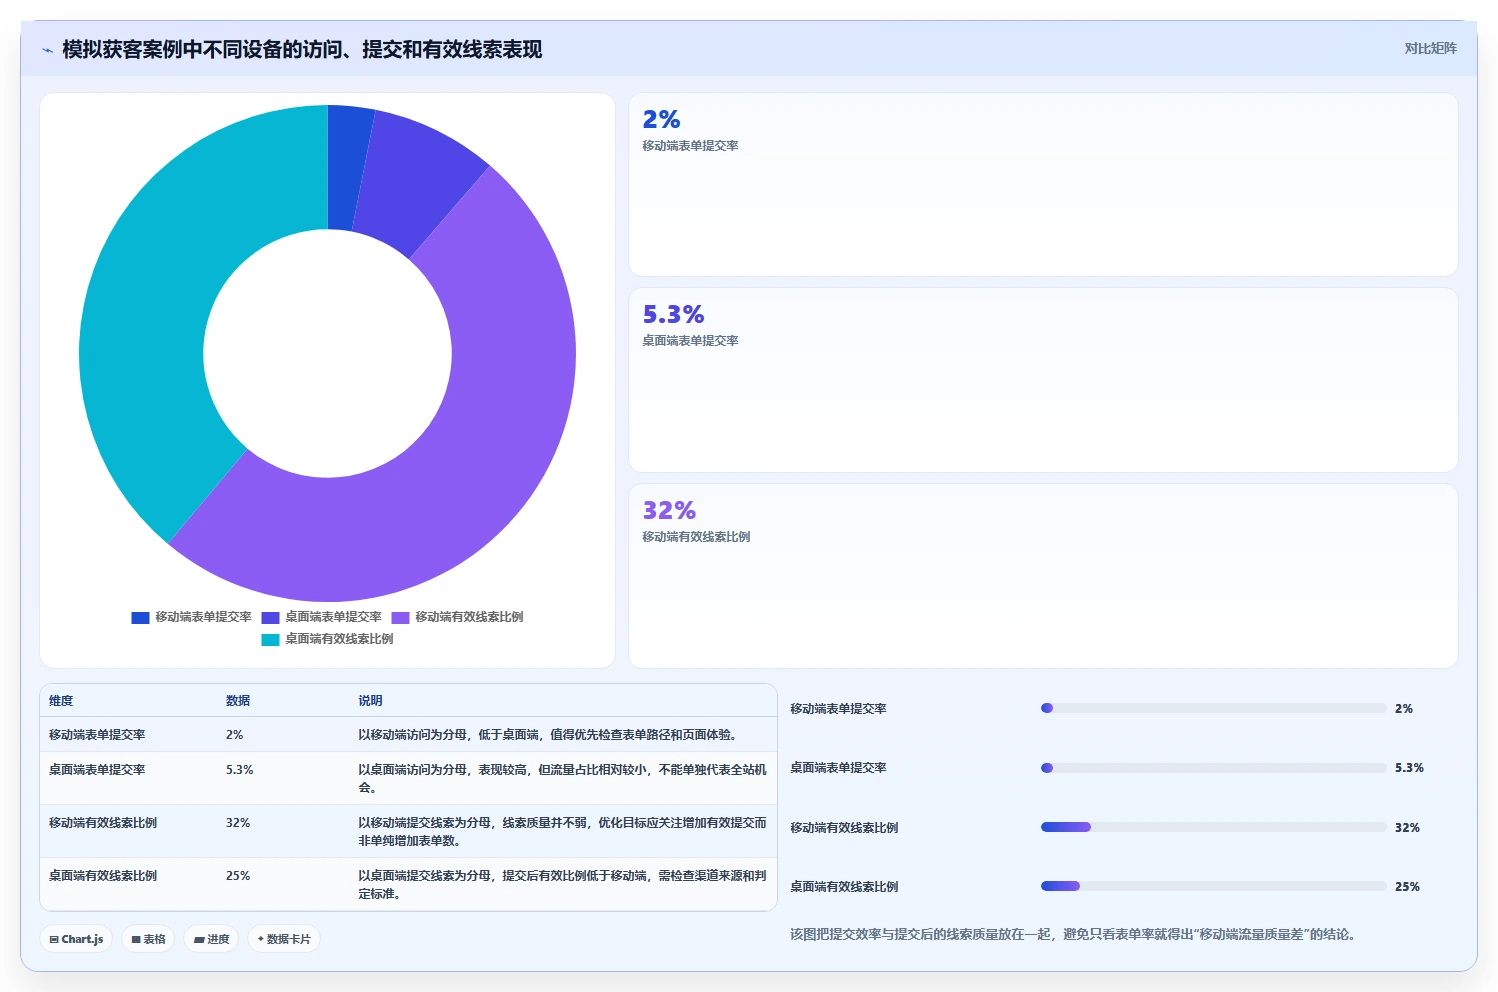Click the 桌面端表单提交率 progress bar
The image size is (1498, 992).
tap(1213, 768)
